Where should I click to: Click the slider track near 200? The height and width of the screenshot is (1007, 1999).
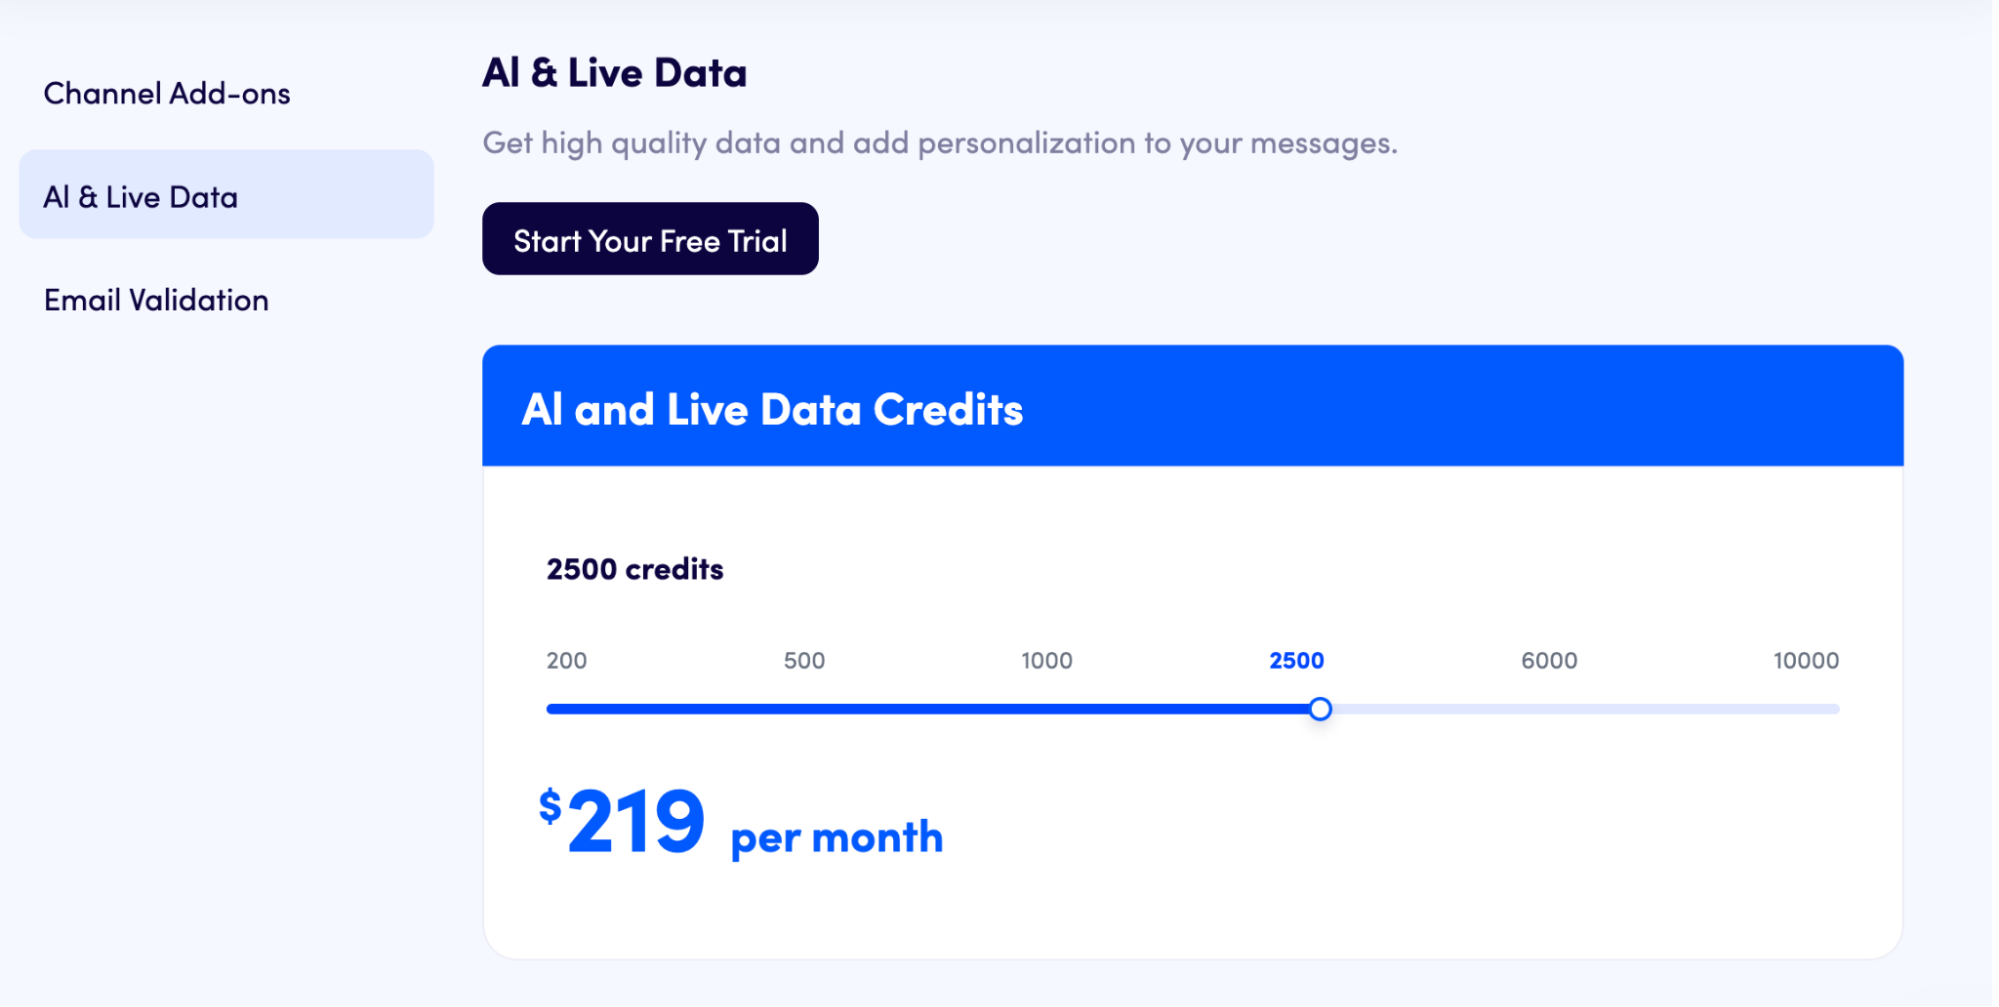566,708
